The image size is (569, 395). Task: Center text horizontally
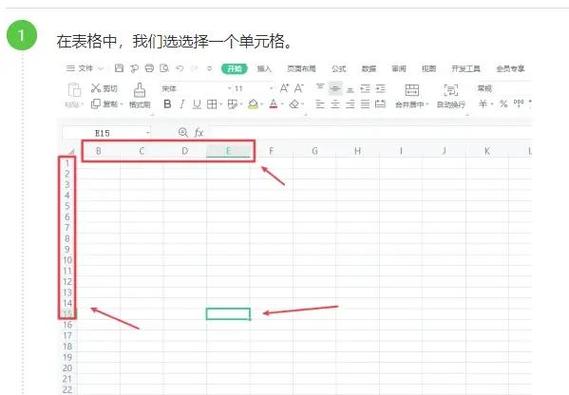[x=335, y=104]
